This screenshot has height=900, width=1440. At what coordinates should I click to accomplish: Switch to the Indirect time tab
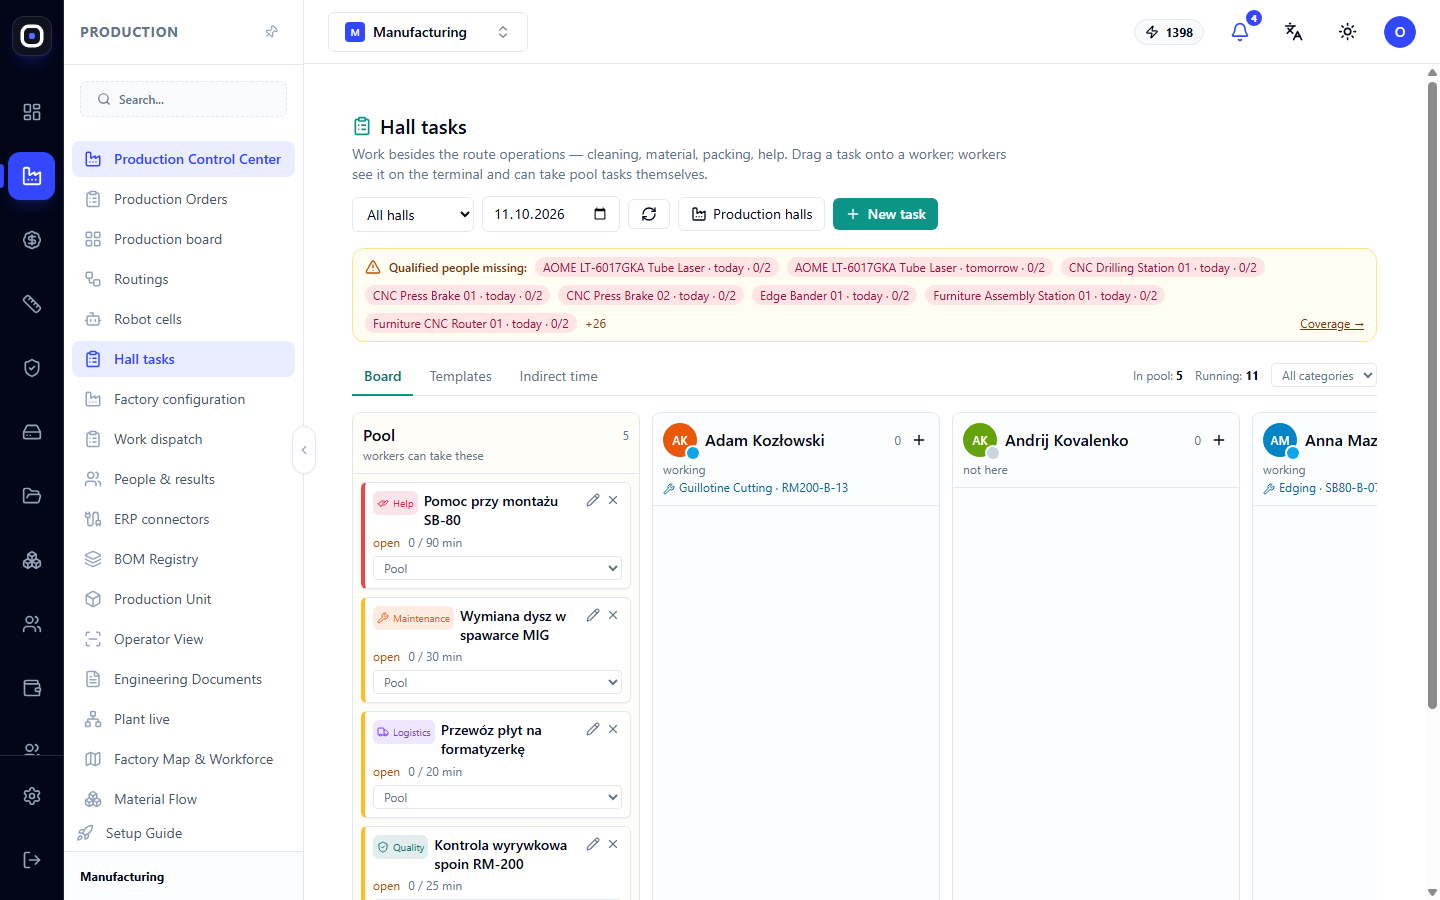click(x=559, y=377)
